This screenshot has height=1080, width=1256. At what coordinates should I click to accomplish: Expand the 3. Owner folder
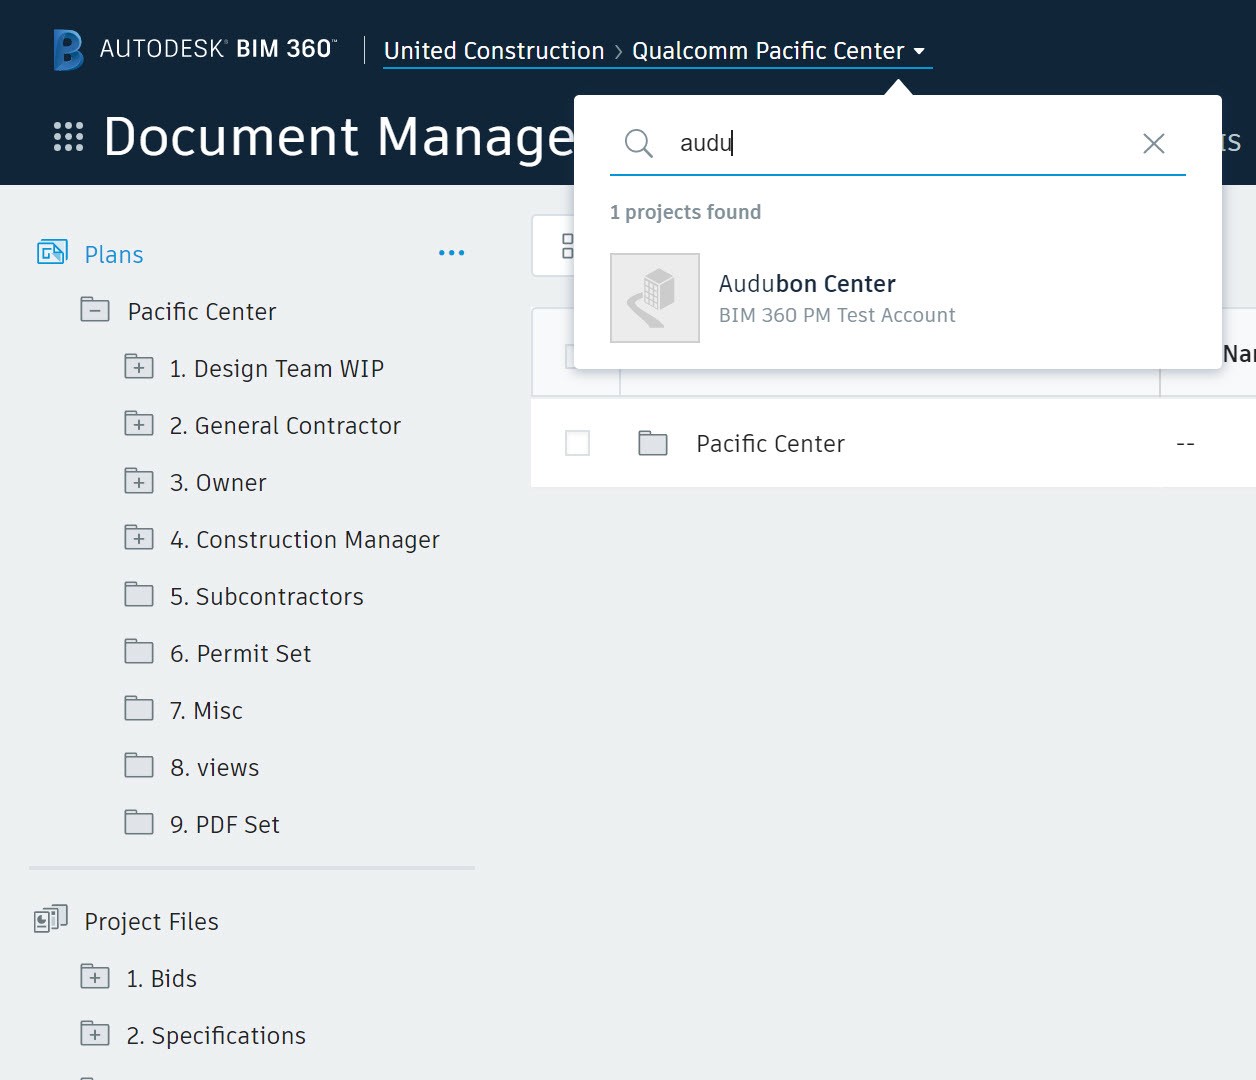(x=139, y=481)
